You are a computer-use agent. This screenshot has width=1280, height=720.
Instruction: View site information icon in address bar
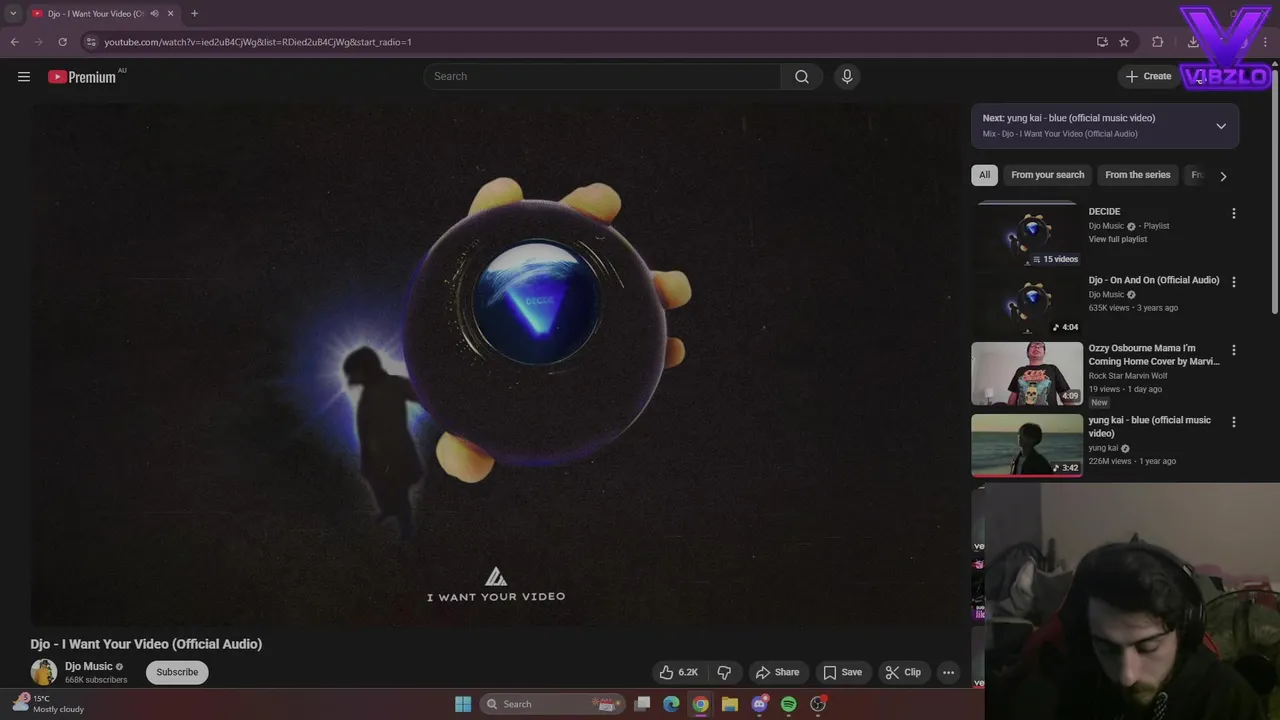91,42
